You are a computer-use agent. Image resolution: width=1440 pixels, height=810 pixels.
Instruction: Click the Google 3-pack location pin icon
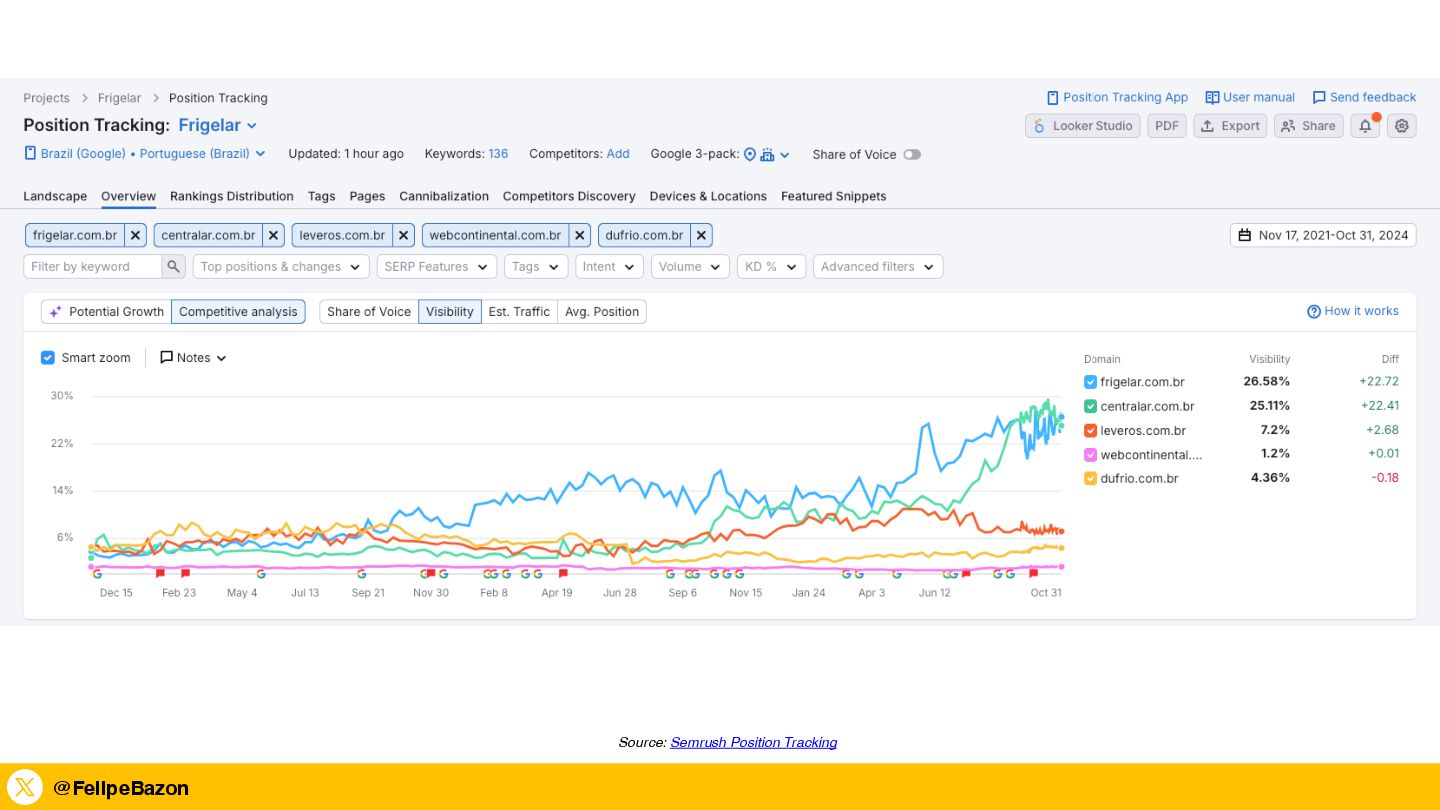(750, 154)
